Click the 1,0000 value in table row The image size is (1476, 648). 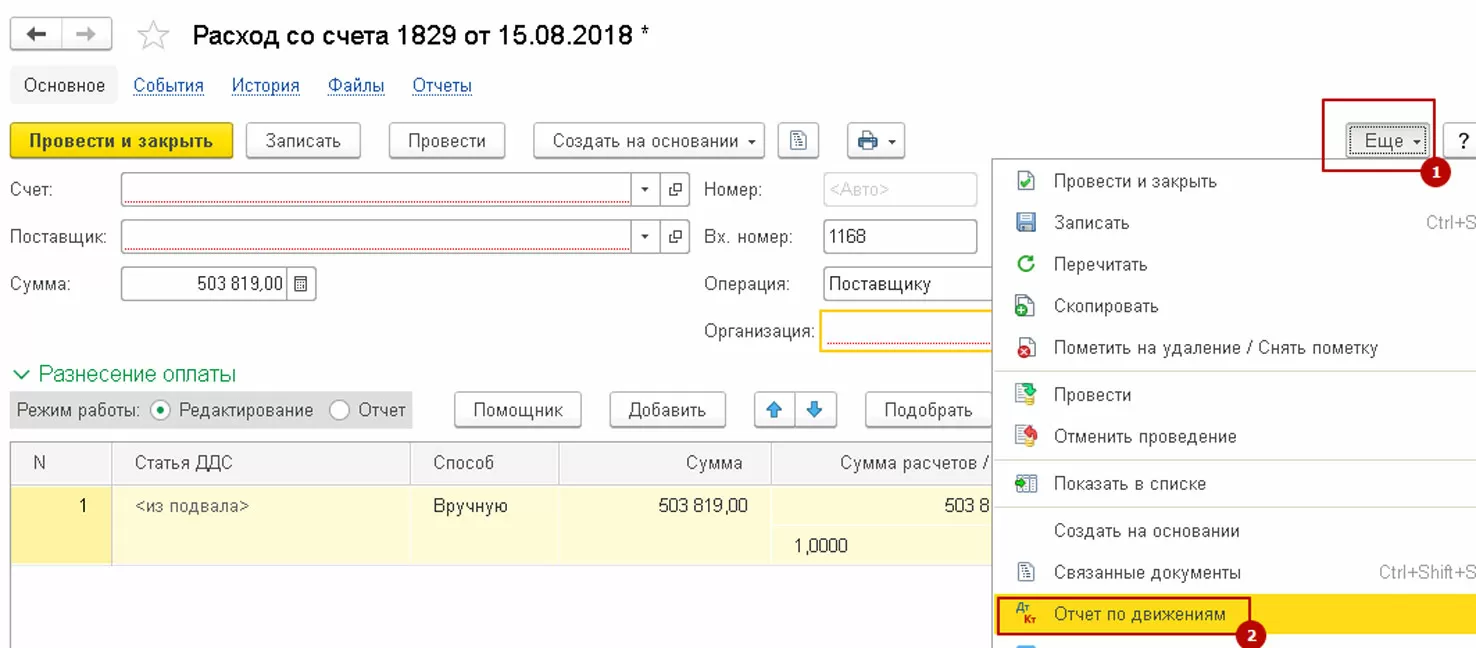pos(821,546)
